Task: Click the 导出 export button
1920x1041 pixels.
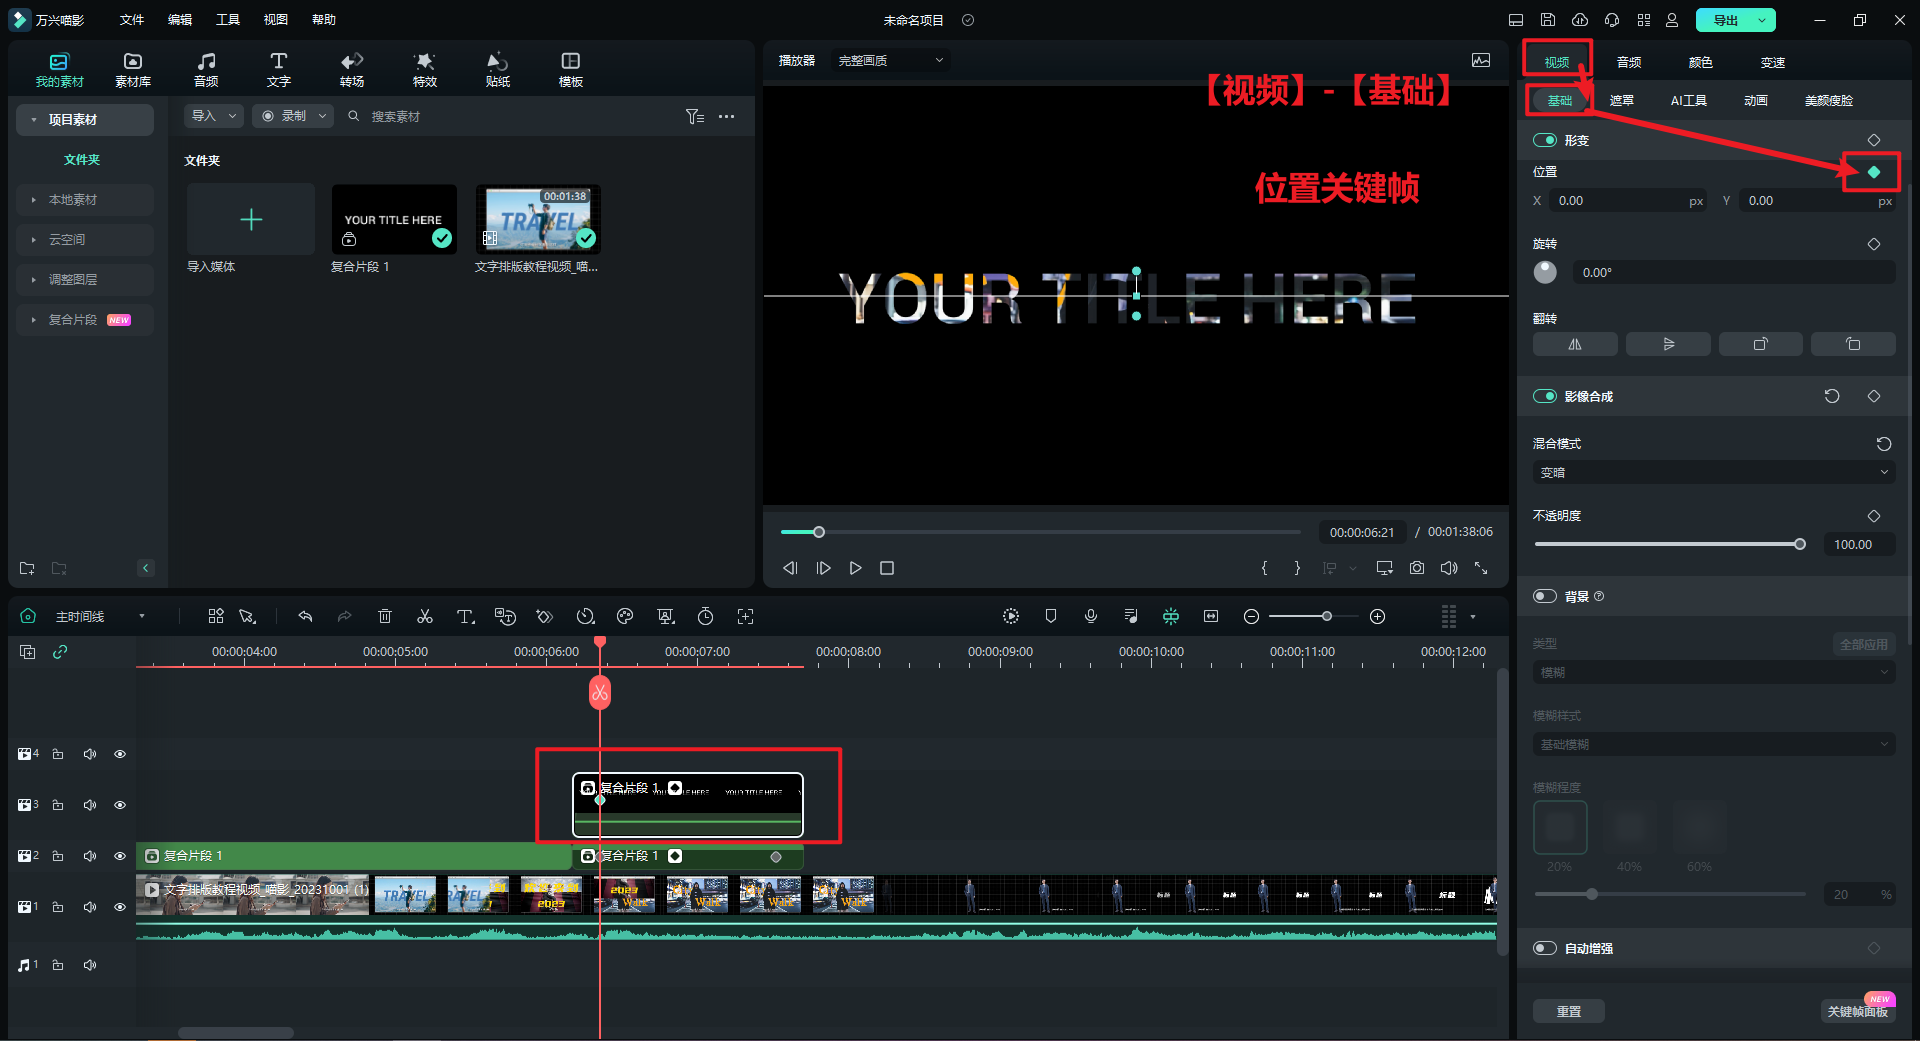Action: click(1725, 20)
